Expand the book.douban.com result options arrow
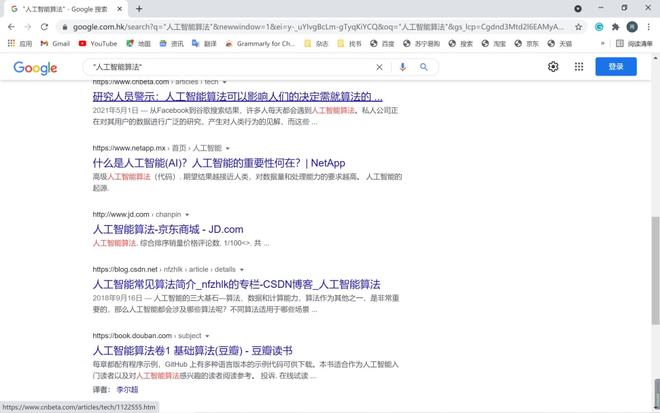The height and width of the screenshot is (413, 660). click(x=207, y=336)
